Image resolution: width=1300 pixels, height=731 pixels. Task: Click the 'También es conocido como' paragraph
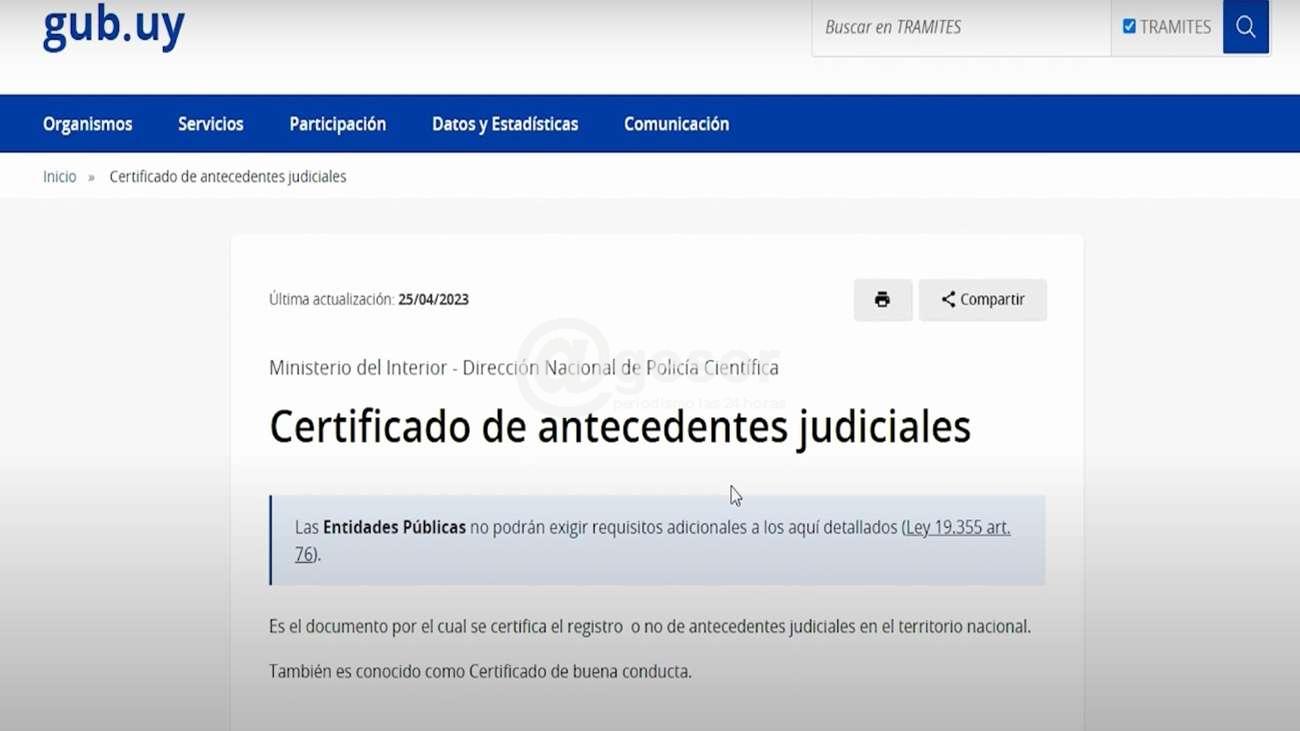click(x=480, y=672)
